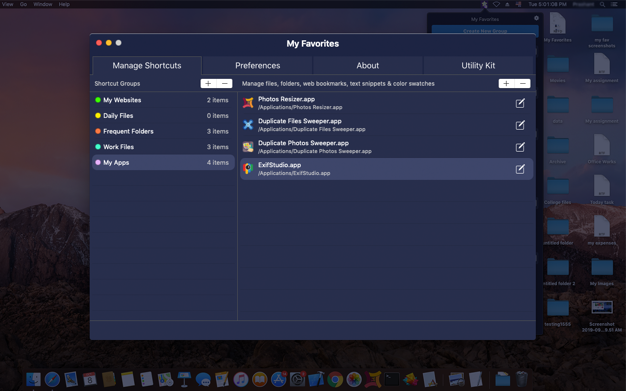Edit the Duplicate Files Sweeper.app shortcut

pos(520,125)
